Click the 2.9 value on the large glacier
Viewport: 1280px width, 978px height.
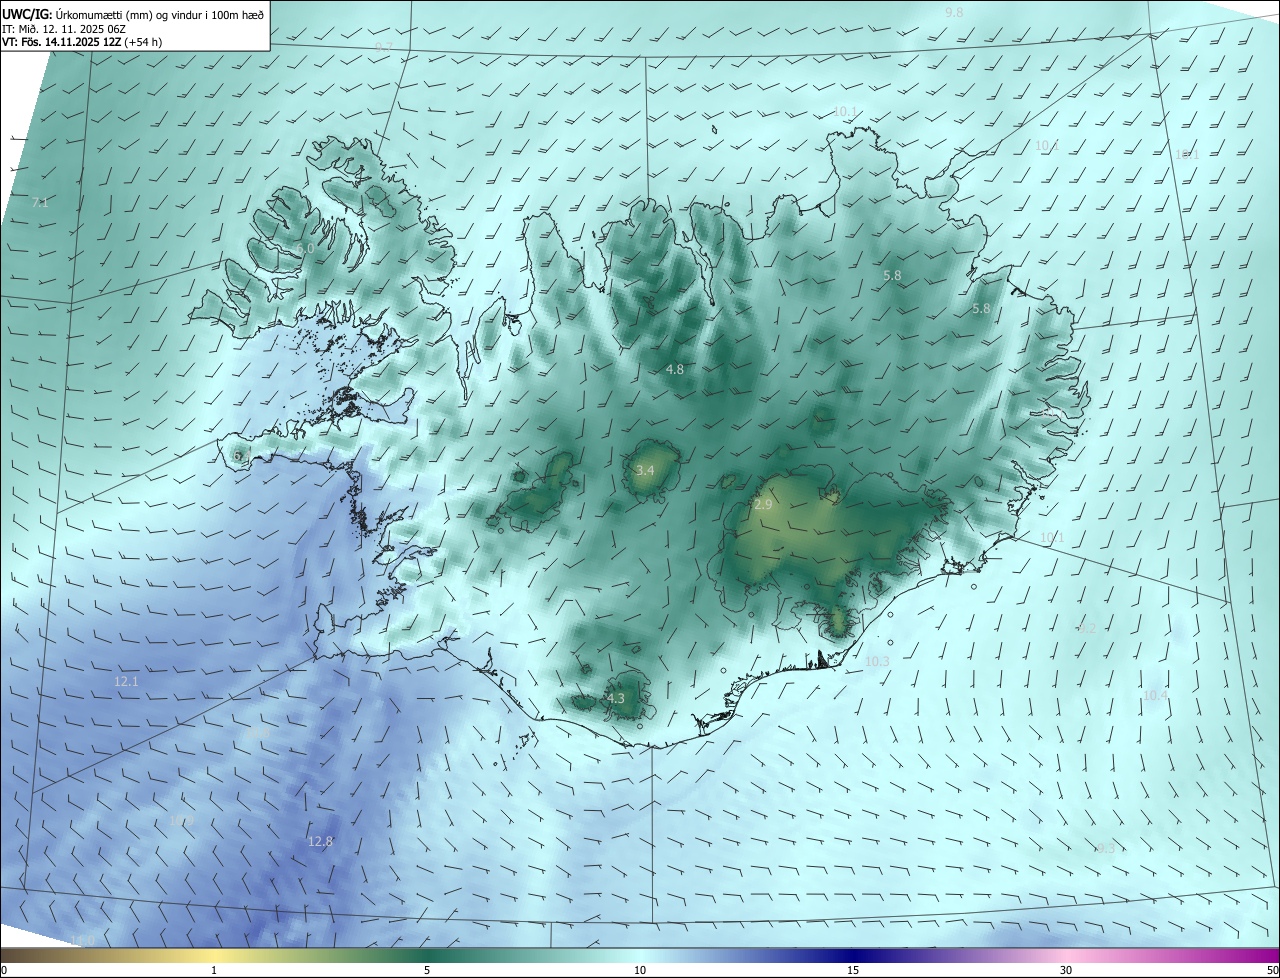[763, 505]
